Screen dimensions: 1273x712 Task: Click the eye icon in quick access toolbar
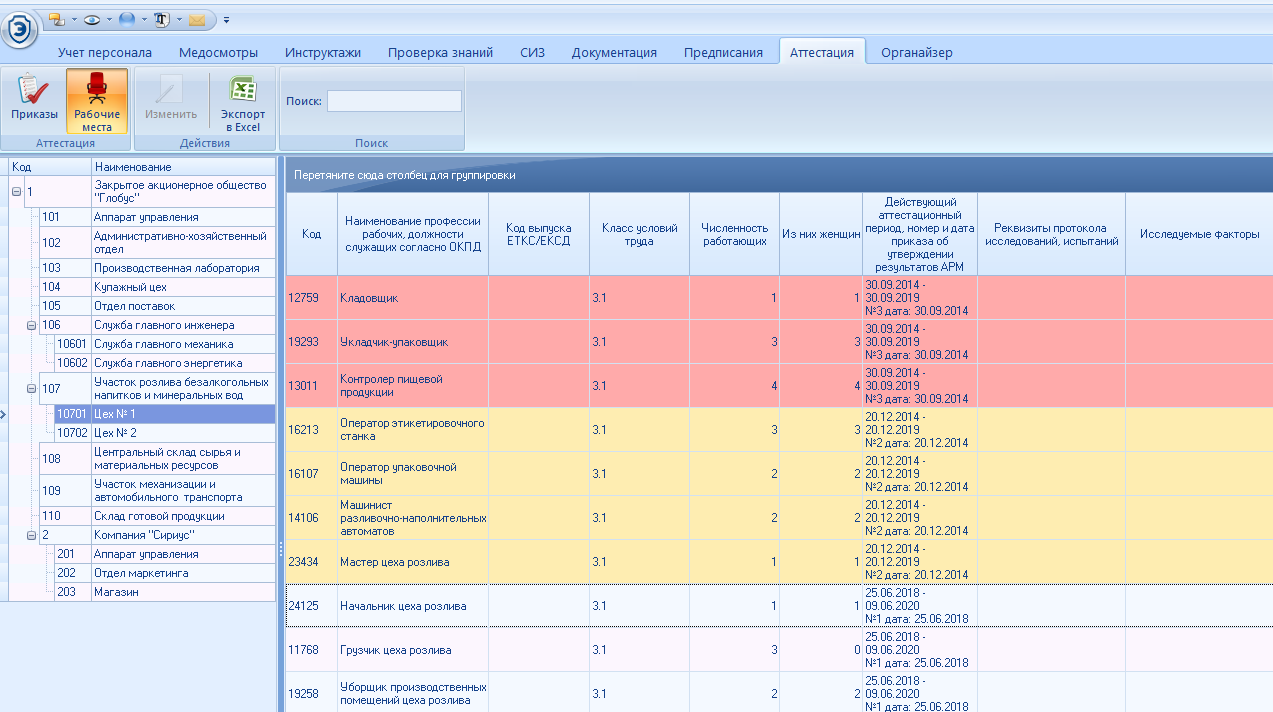[x=91, y=19]
